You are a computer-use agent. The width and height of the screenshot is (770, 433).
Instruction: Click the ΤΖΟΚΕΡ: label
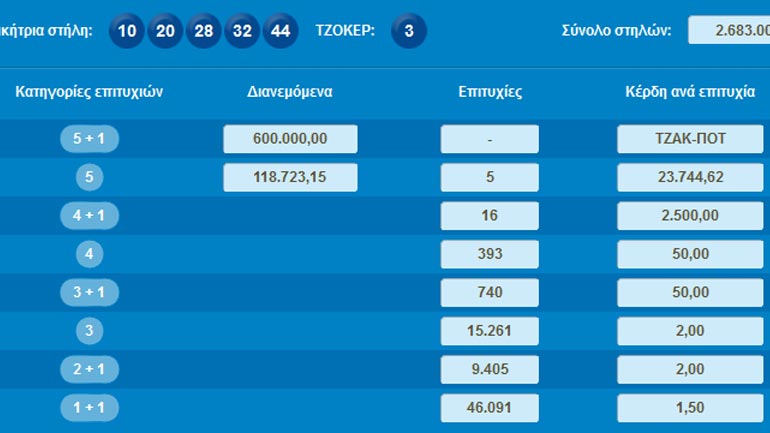click(x=345, y=30)
